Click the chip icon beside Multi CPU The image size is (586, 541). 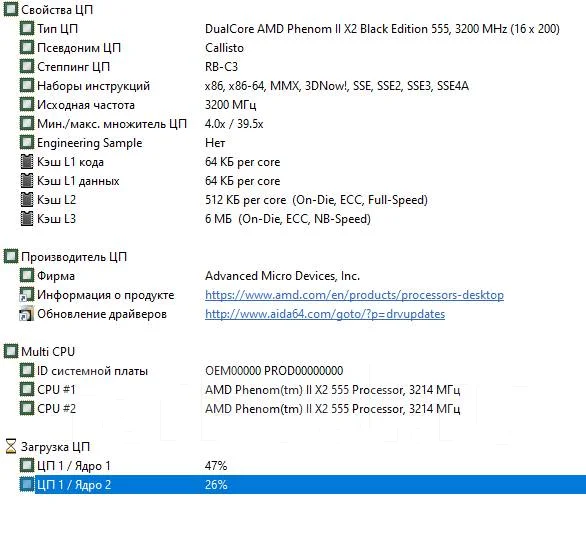[10, 352]
